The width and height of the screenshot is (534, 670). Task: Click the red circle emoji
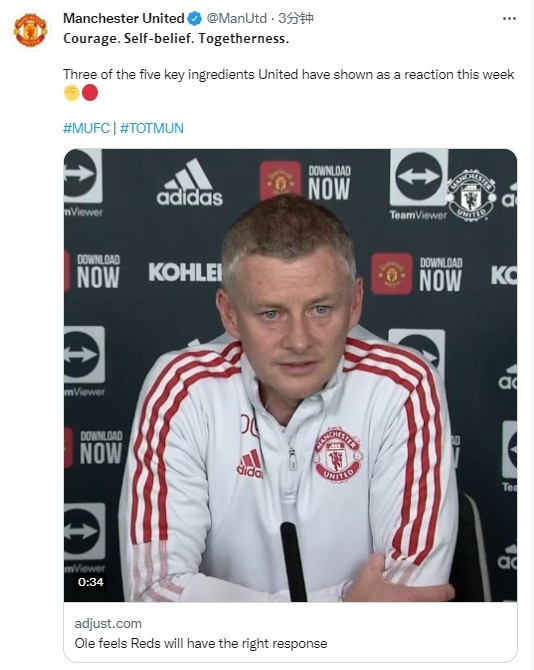[90, 93]
